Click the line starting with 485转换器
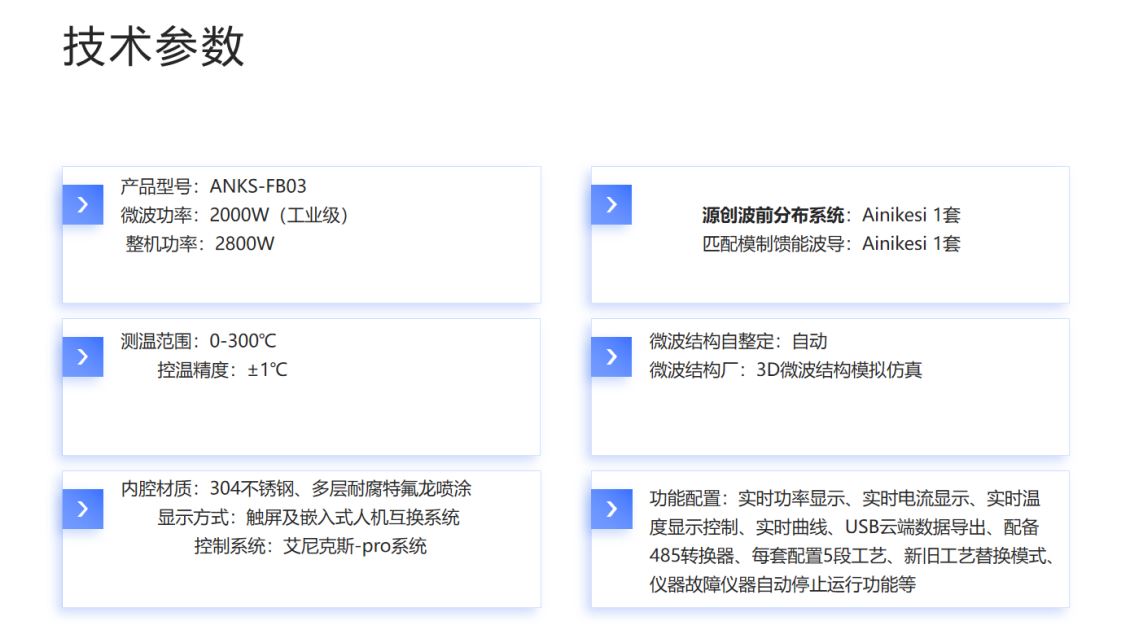The image size is (1130, 634). pyautogui.click(x=853, y=556)
